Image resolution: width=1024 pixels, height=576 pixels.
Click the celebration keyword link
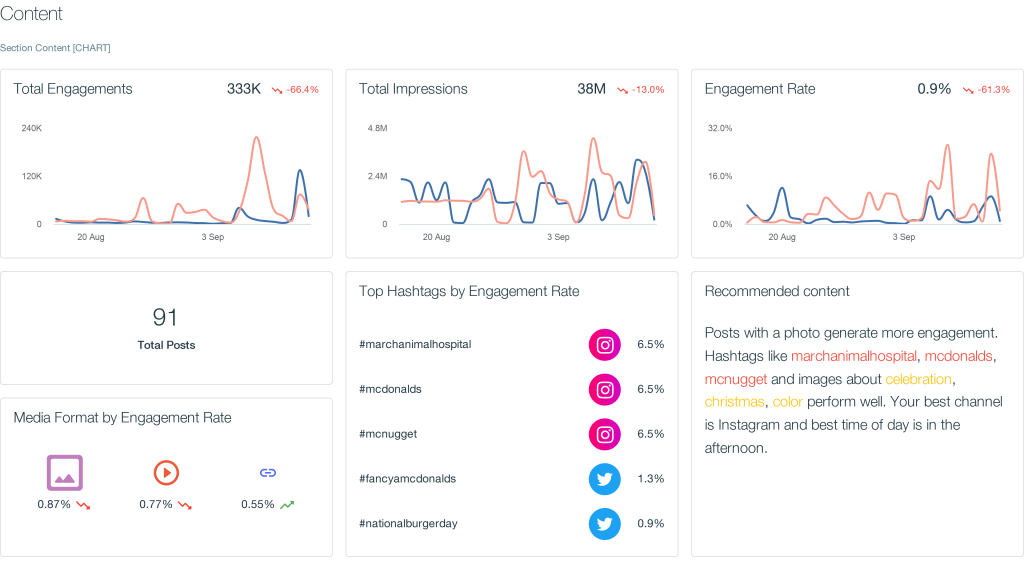coord(919,378)
